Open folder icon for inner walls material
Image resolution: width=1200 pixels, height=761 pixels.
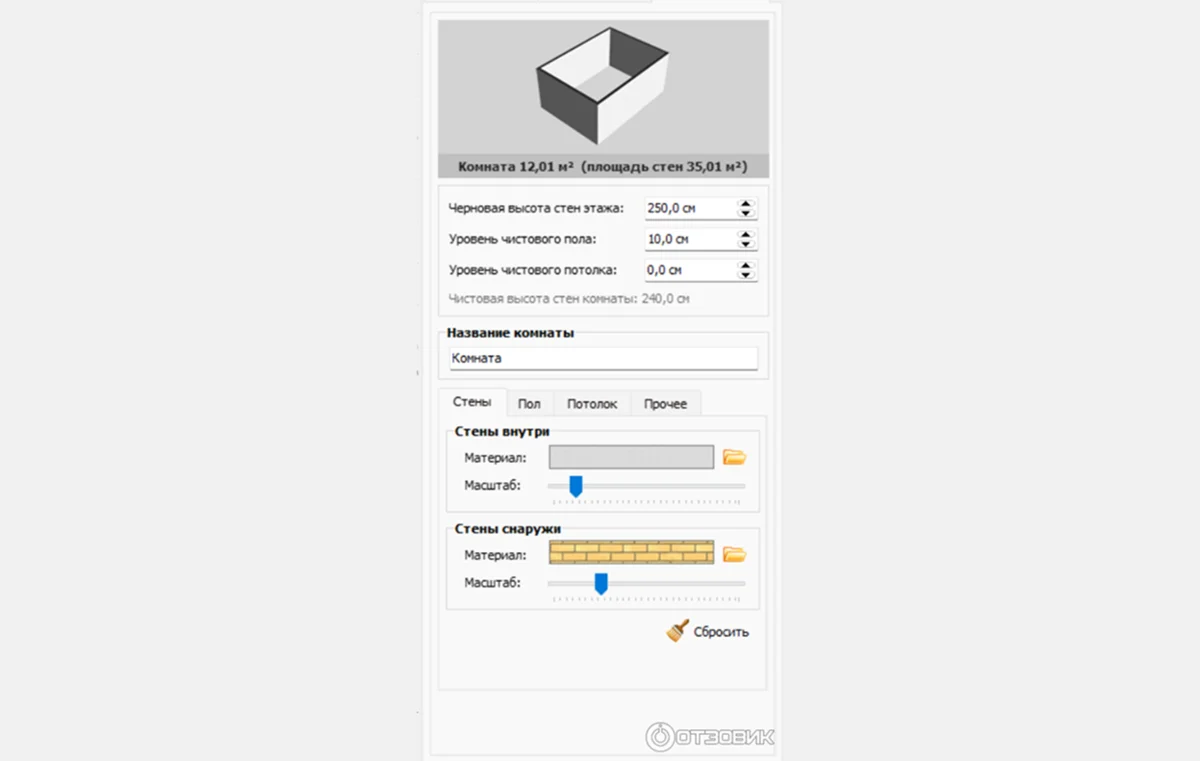tap(735, 457)
